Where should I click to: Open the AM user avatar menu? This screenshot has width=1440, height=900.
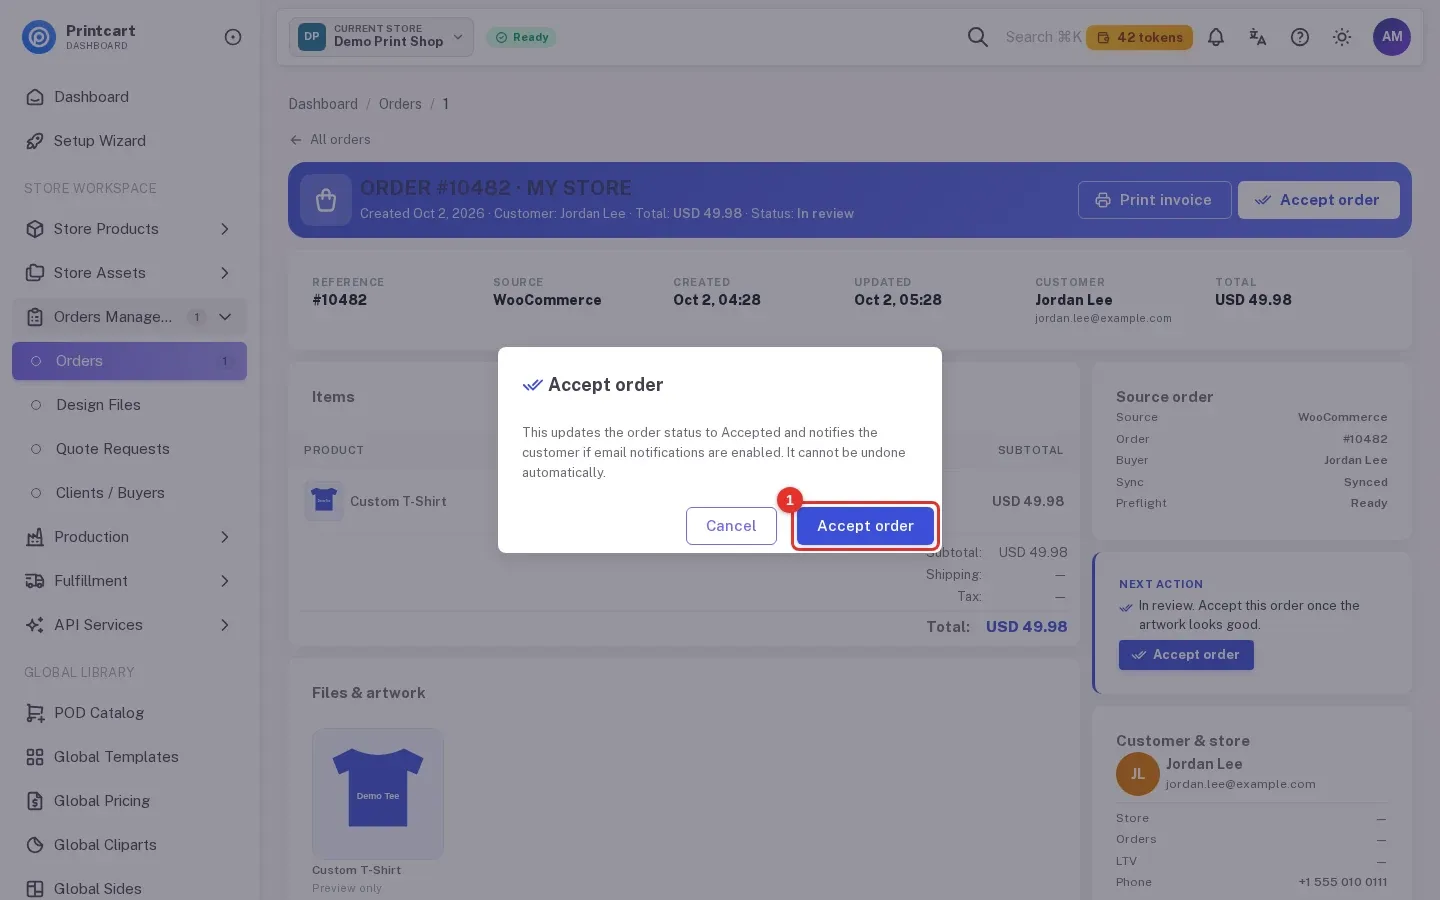coord(1392,37)
